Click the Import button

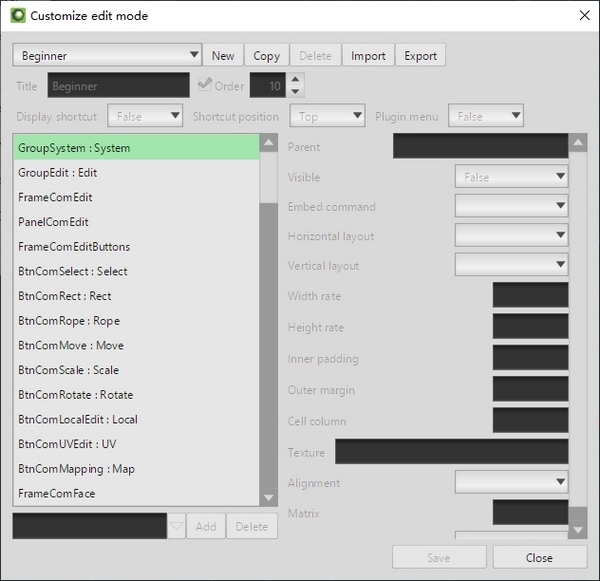point(368,55)
